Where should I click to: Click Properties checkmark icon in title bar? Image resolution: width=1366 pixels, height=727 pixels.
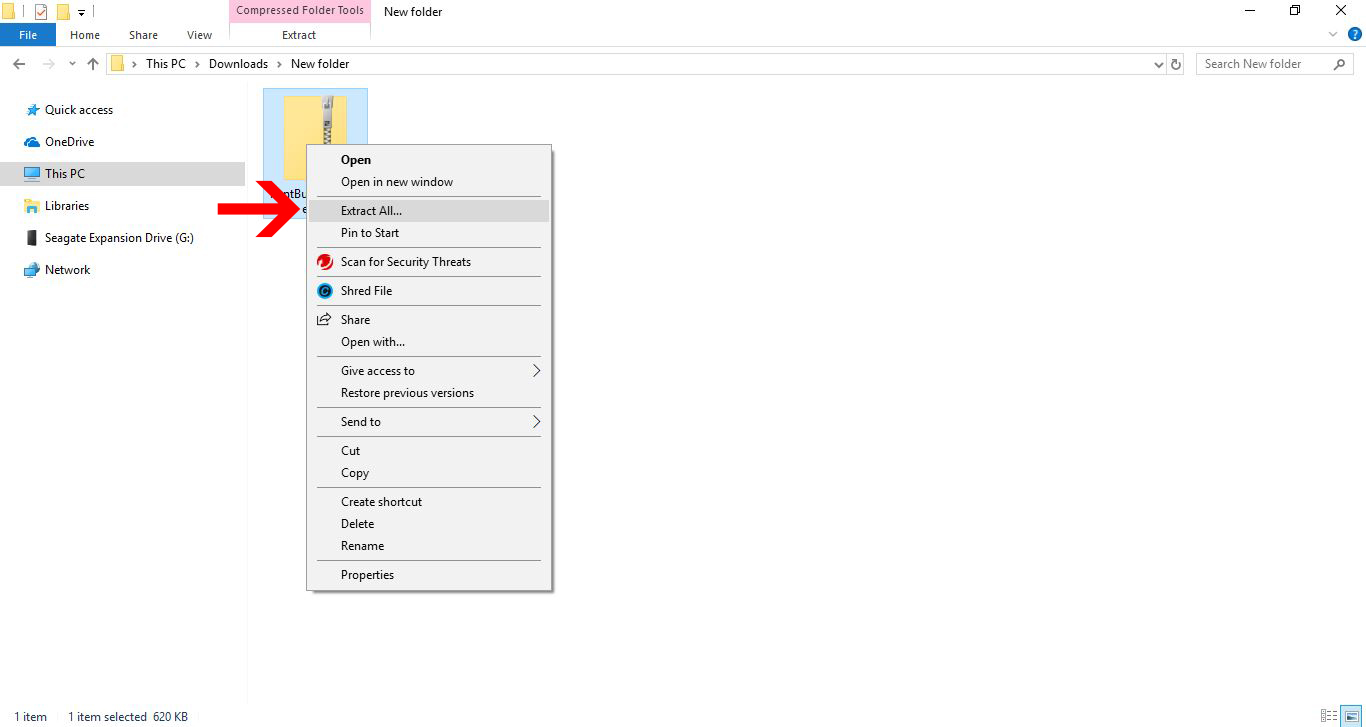pos(40,12)
